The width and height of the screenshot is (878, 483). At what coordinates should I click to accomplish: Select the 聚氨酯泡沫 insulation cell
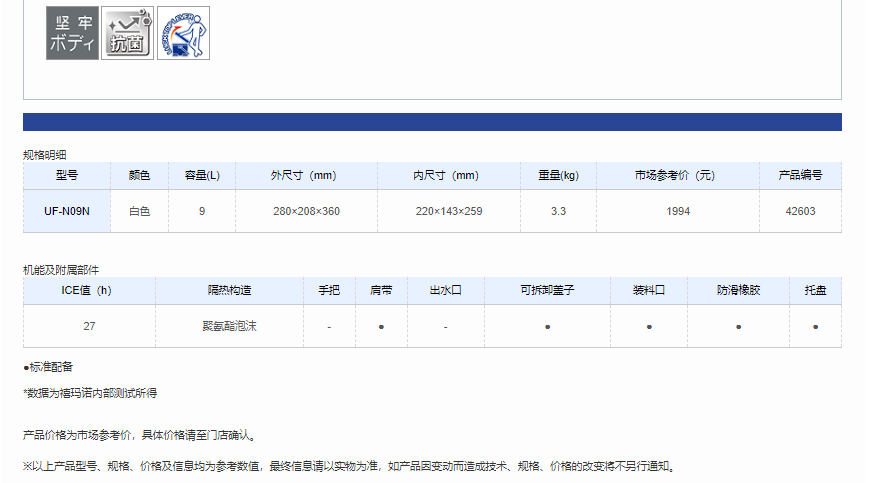[x=230, y=326]
